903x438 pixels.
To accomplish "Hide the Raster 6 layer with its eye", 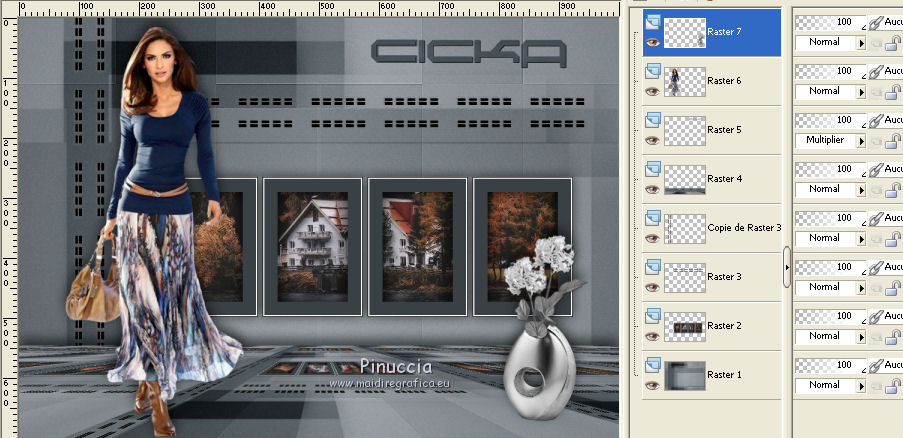I will [x=652, y=91].
